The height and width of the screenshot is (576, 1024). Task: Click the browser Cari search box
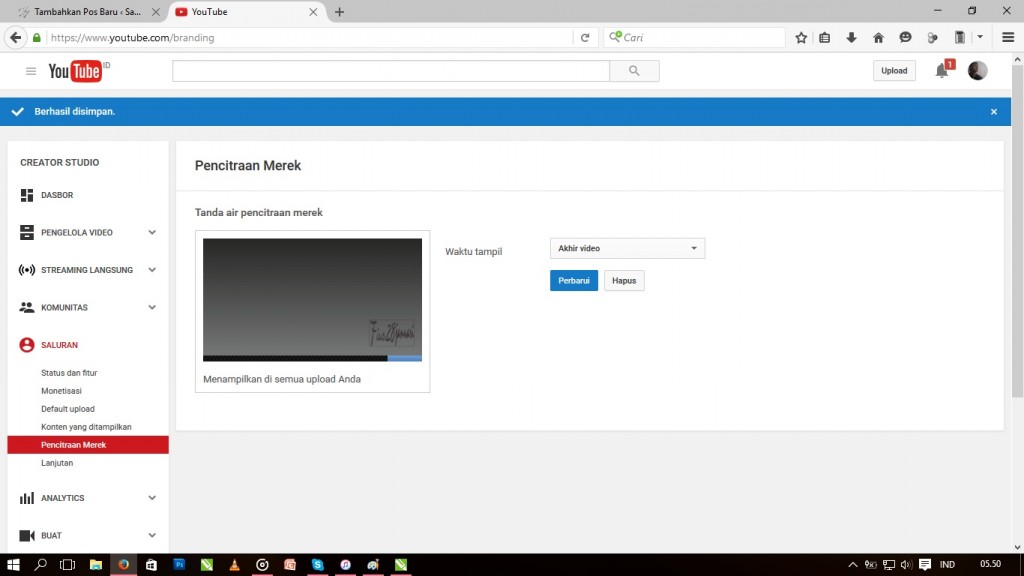[x=694, y=38]
